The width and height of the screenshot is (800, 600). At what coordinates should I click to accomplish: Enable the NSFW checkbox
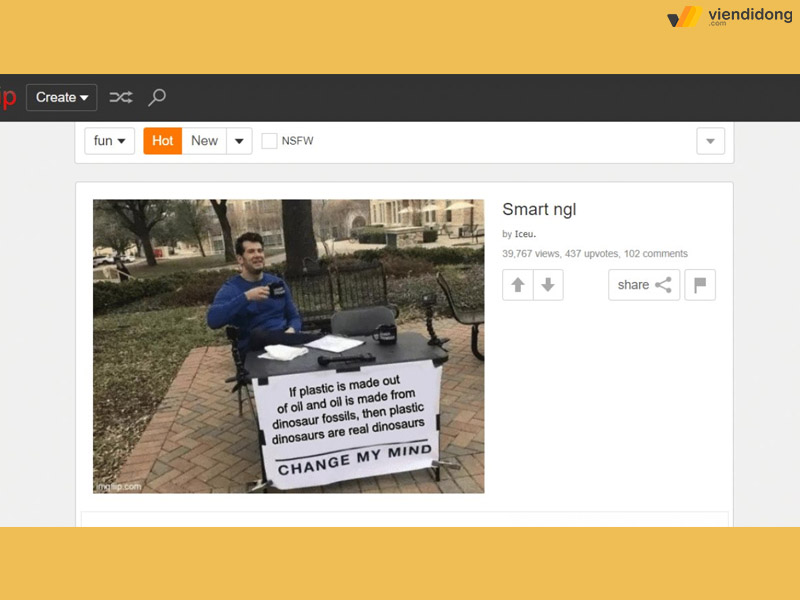[x=269, y=141]
